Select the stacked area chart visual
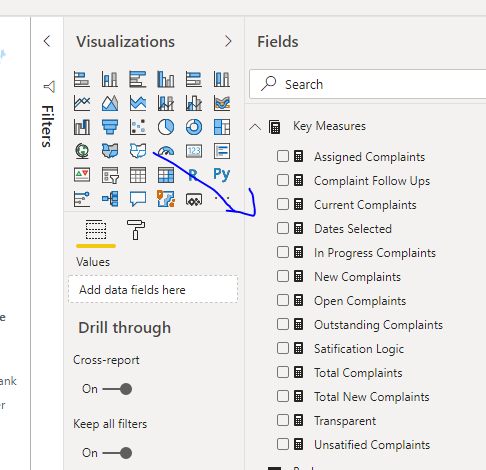 pos(138,103)
